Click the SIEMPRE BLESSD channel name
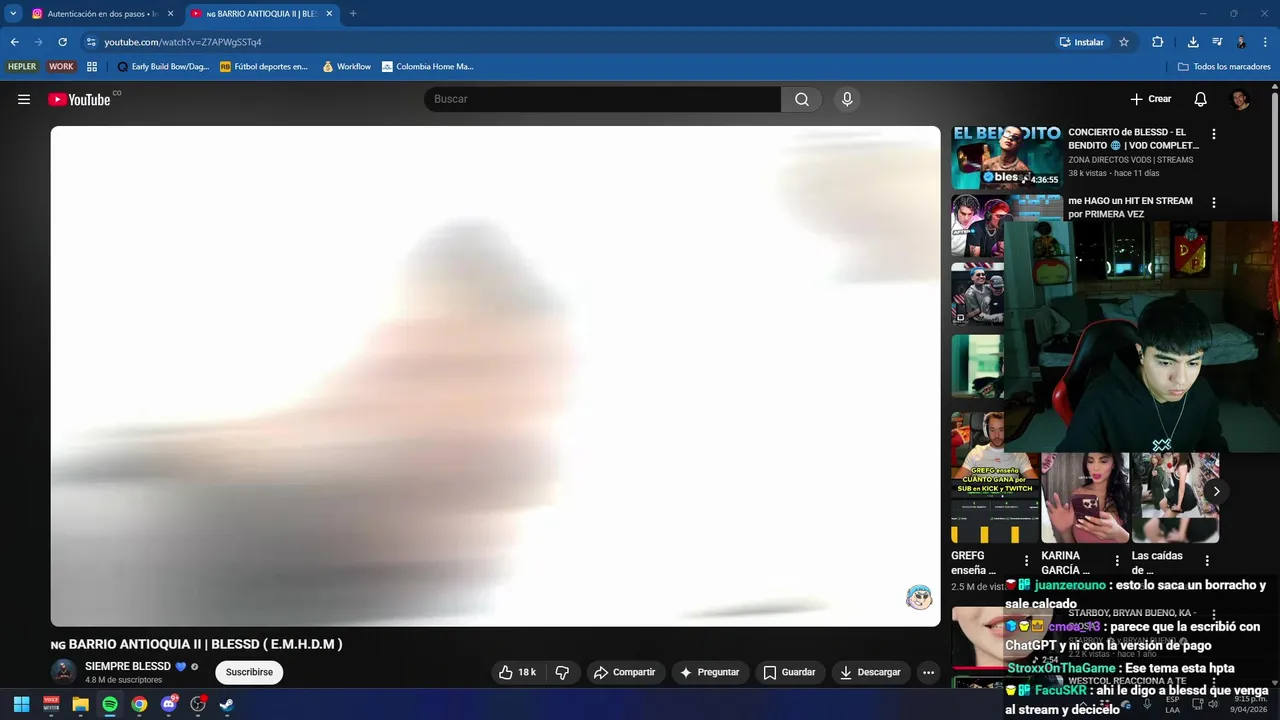 point(128,666)
